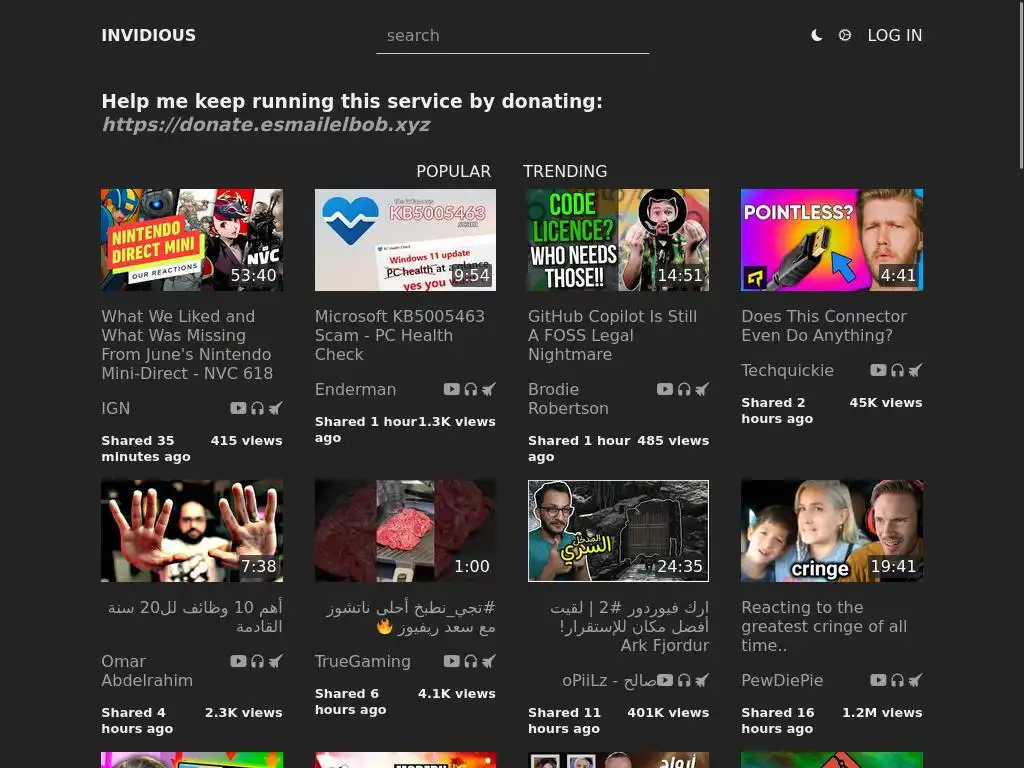
Task: Open title 'Does This Connector Even Do Anything?'
Action: [824, 325]
